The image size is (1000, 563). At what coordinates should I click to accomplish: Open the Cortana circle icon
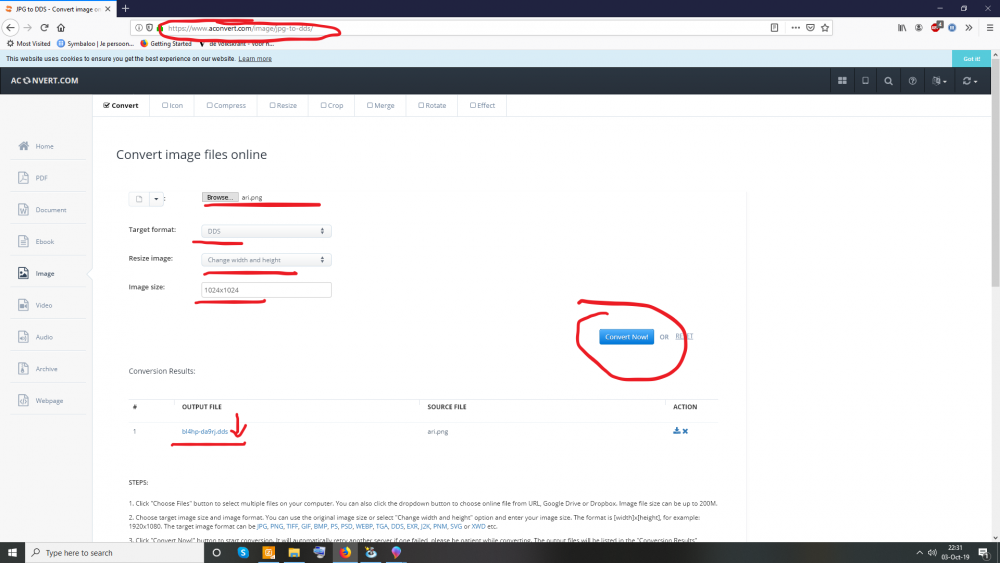point(217,553)
